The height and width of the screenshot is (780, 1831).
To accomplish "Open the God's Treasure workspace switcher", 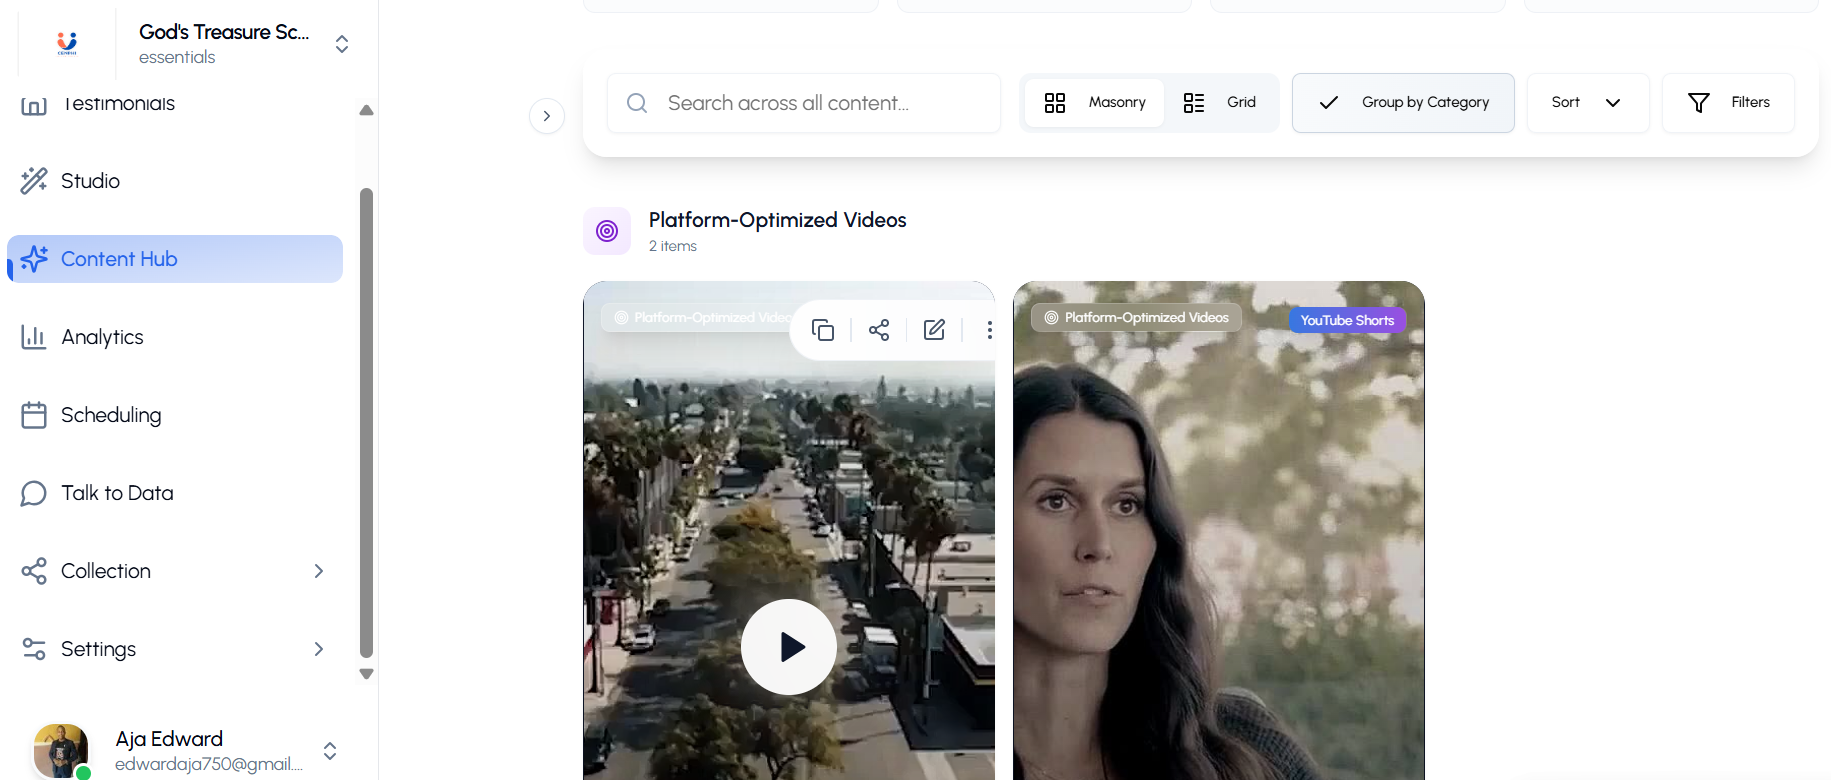I will click(x=342, y=44).
